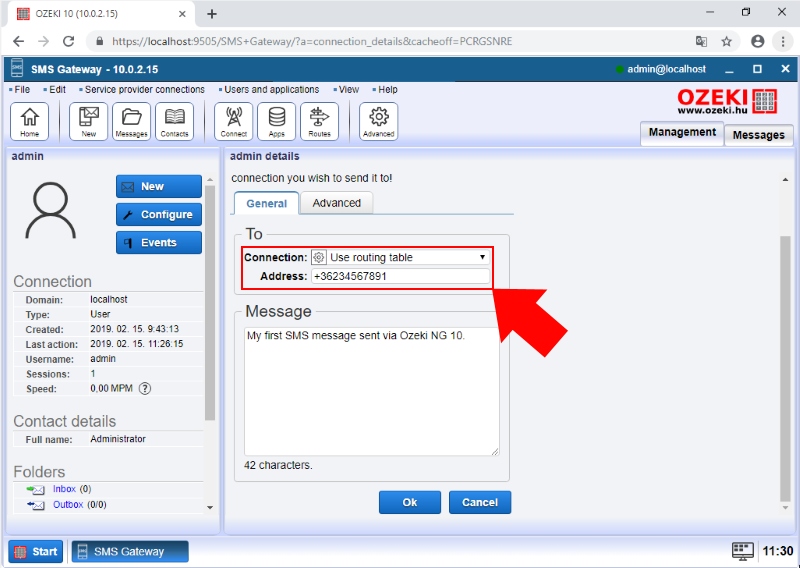The image size is (800, 568).
Task: Click the Cancel button
Action: point(480,502)
